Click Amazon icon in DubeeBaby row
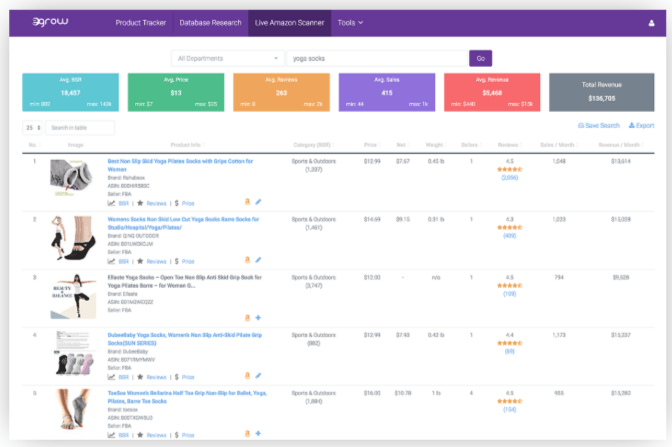The height and width of the screenshot is (447, 672). pos(247,376)
